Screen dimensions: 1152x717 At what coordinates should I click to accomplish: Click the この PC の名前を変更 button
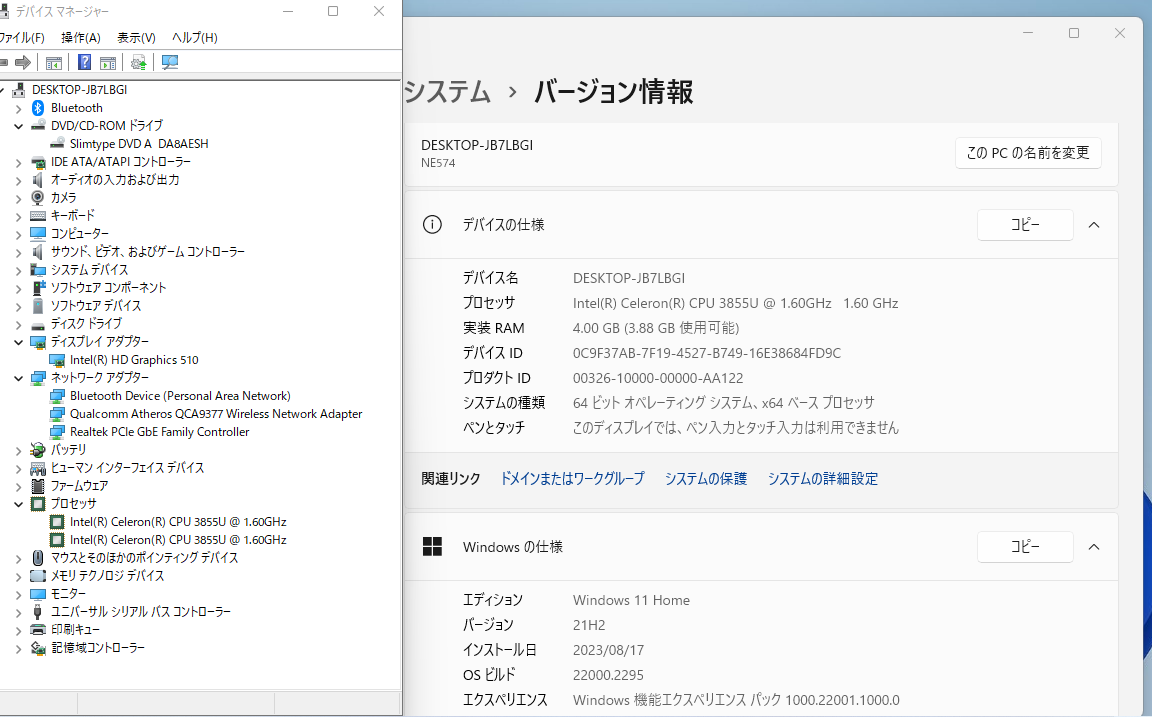[1028, 153]
